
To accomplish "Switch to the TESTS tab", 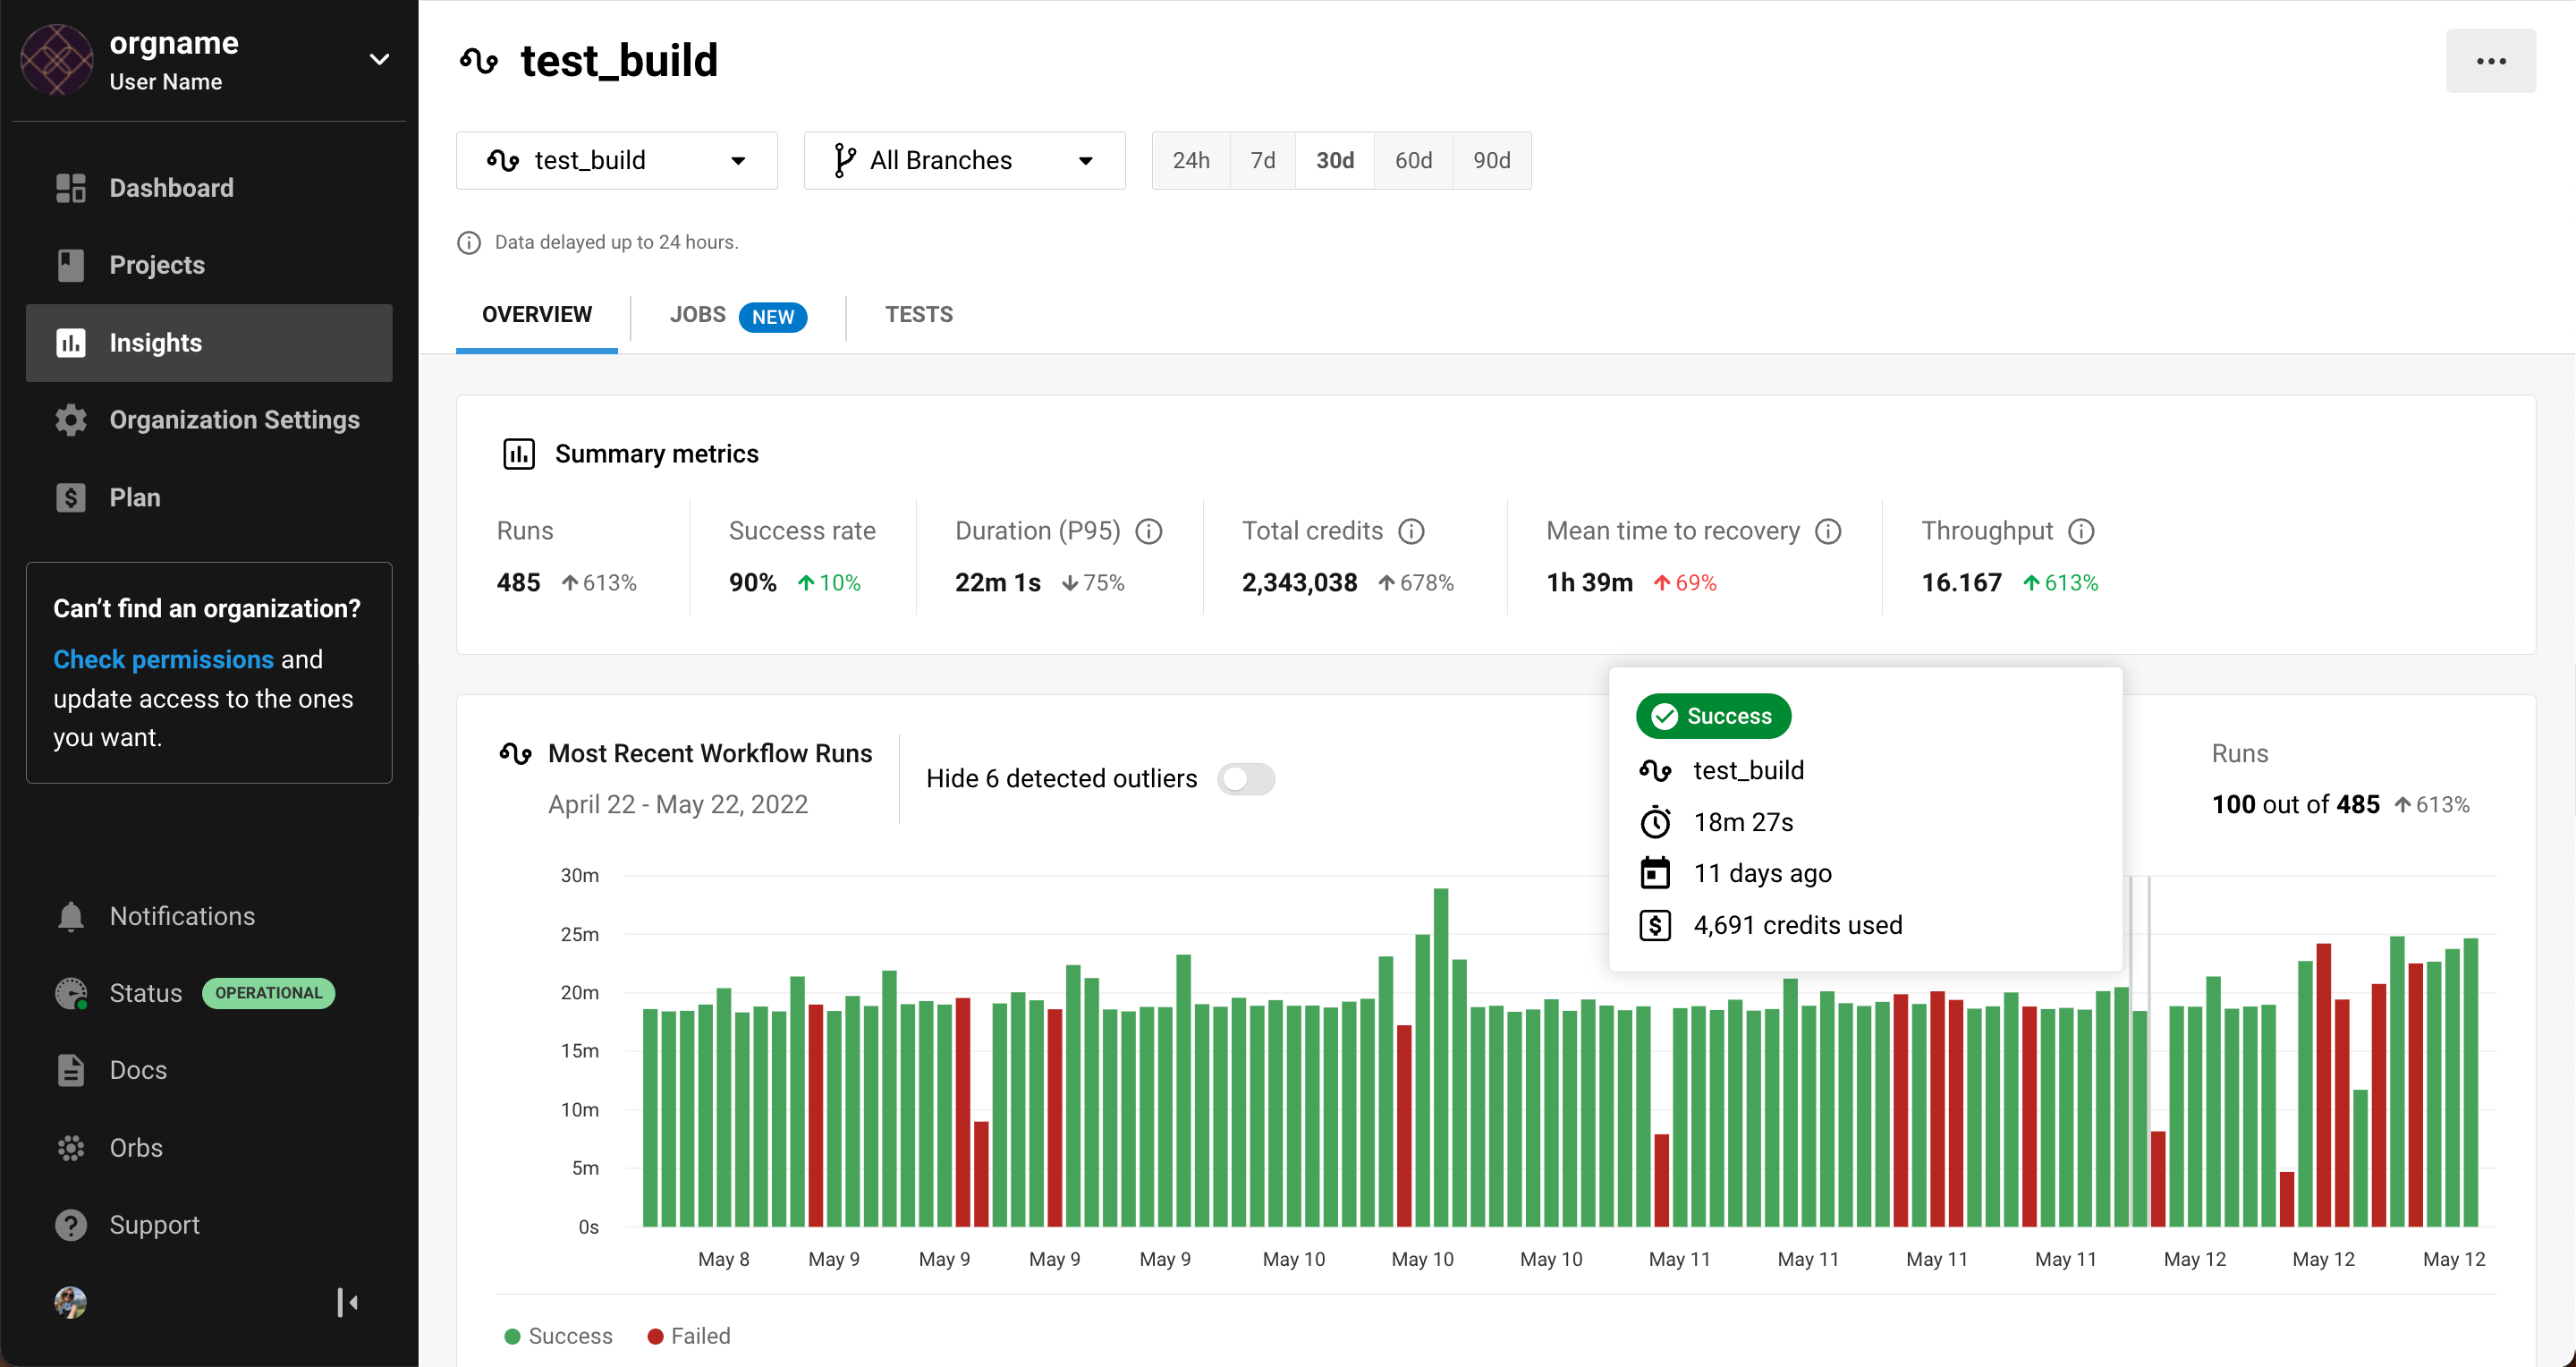I will pos(919,315).
